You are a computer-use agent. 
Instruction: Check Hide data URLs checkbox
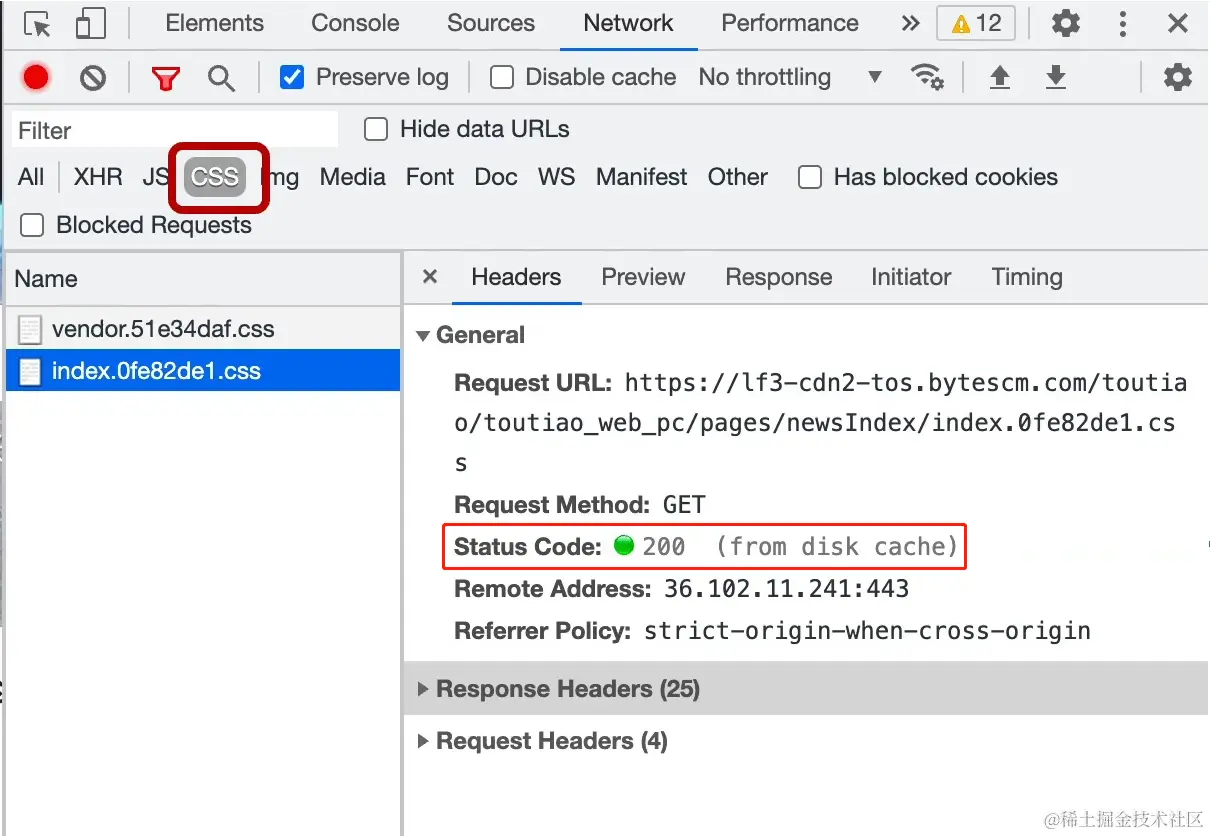click(x=376, y=129)
